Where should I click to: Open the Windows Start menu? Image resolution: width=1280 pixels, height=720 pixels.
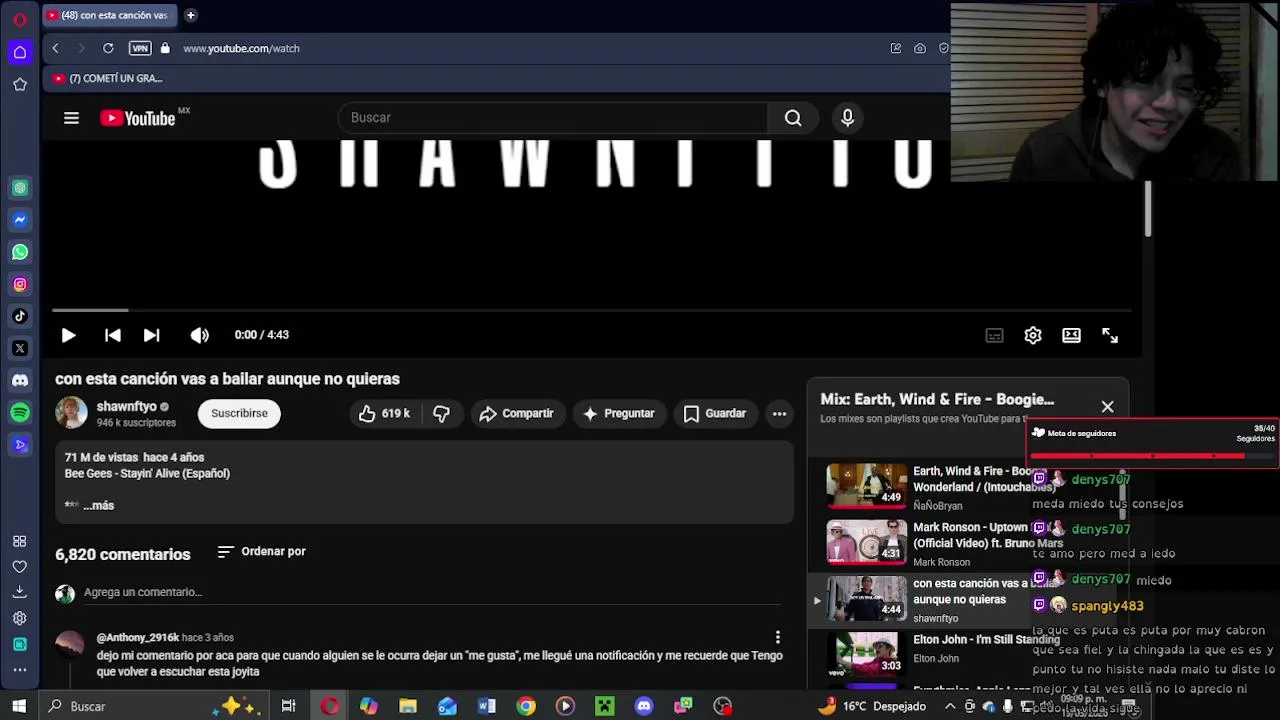pos(19,706)
